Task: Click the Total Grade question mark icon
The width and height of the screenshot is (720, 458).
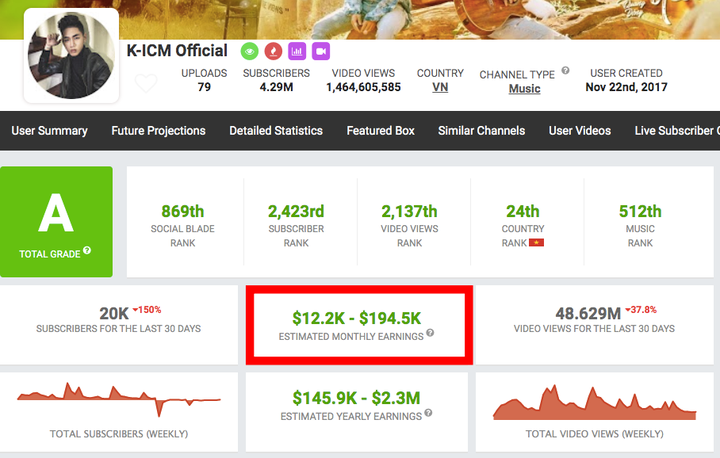Action: click(x=87, y=250)
